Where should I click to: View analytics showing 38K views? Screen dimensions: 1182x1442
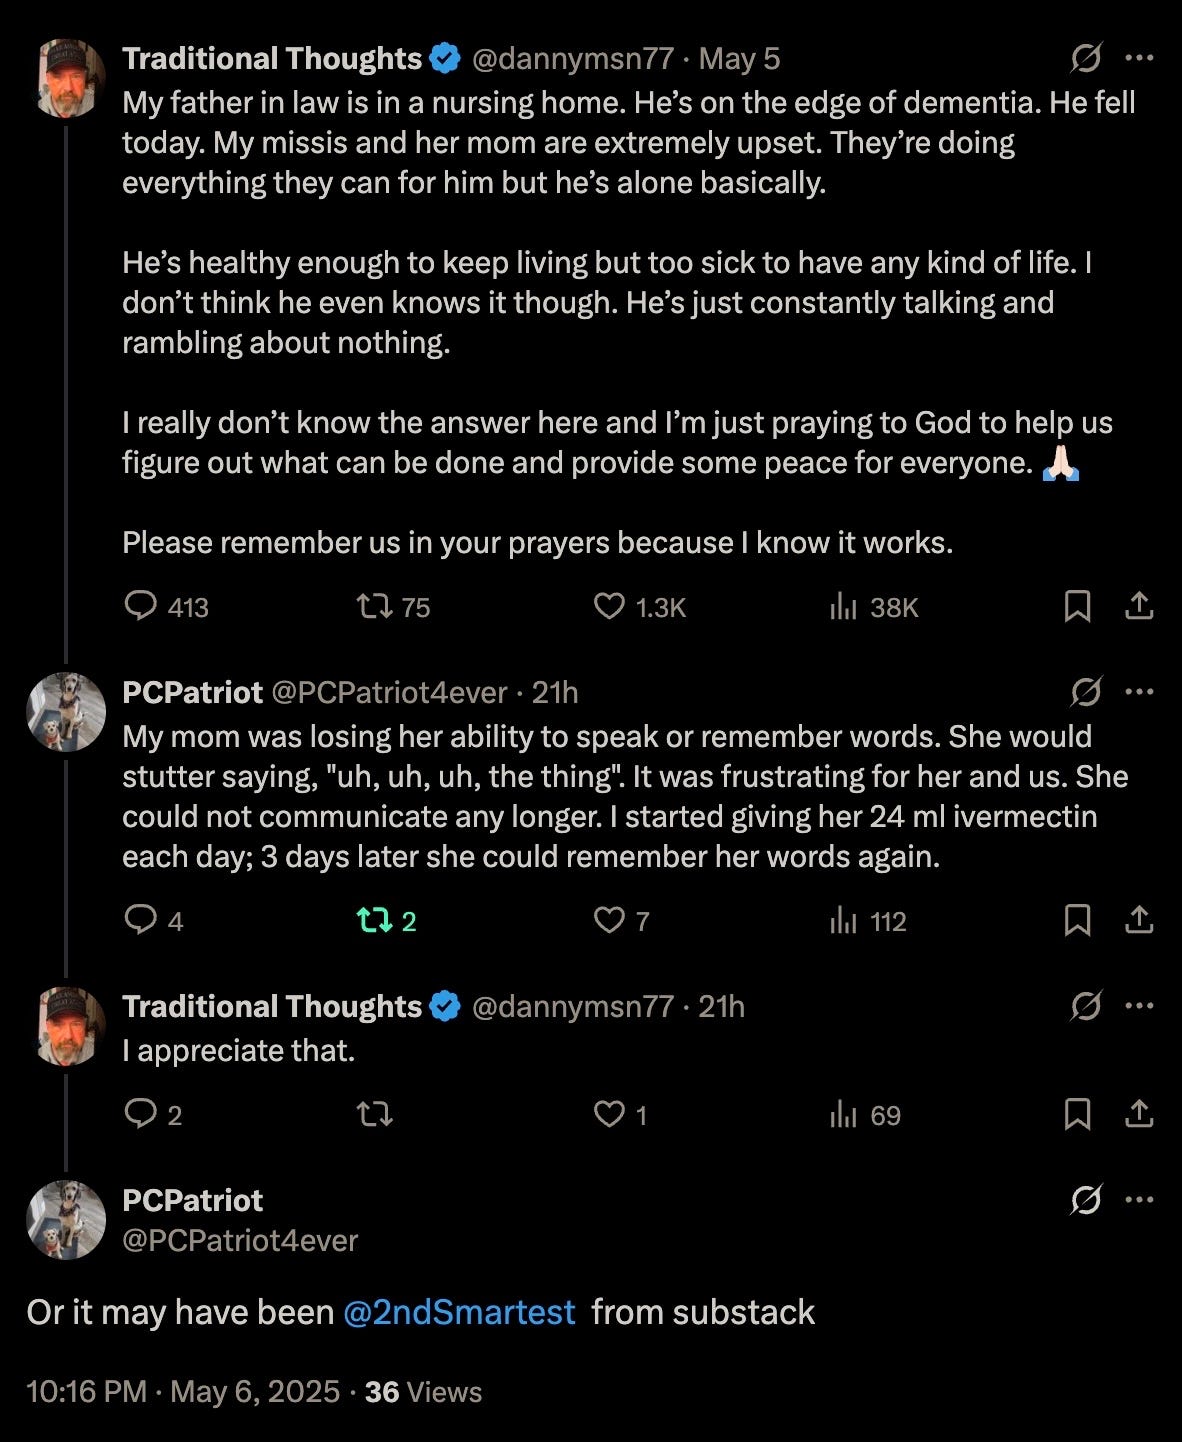pyautogui.click(x=845, y=606)
